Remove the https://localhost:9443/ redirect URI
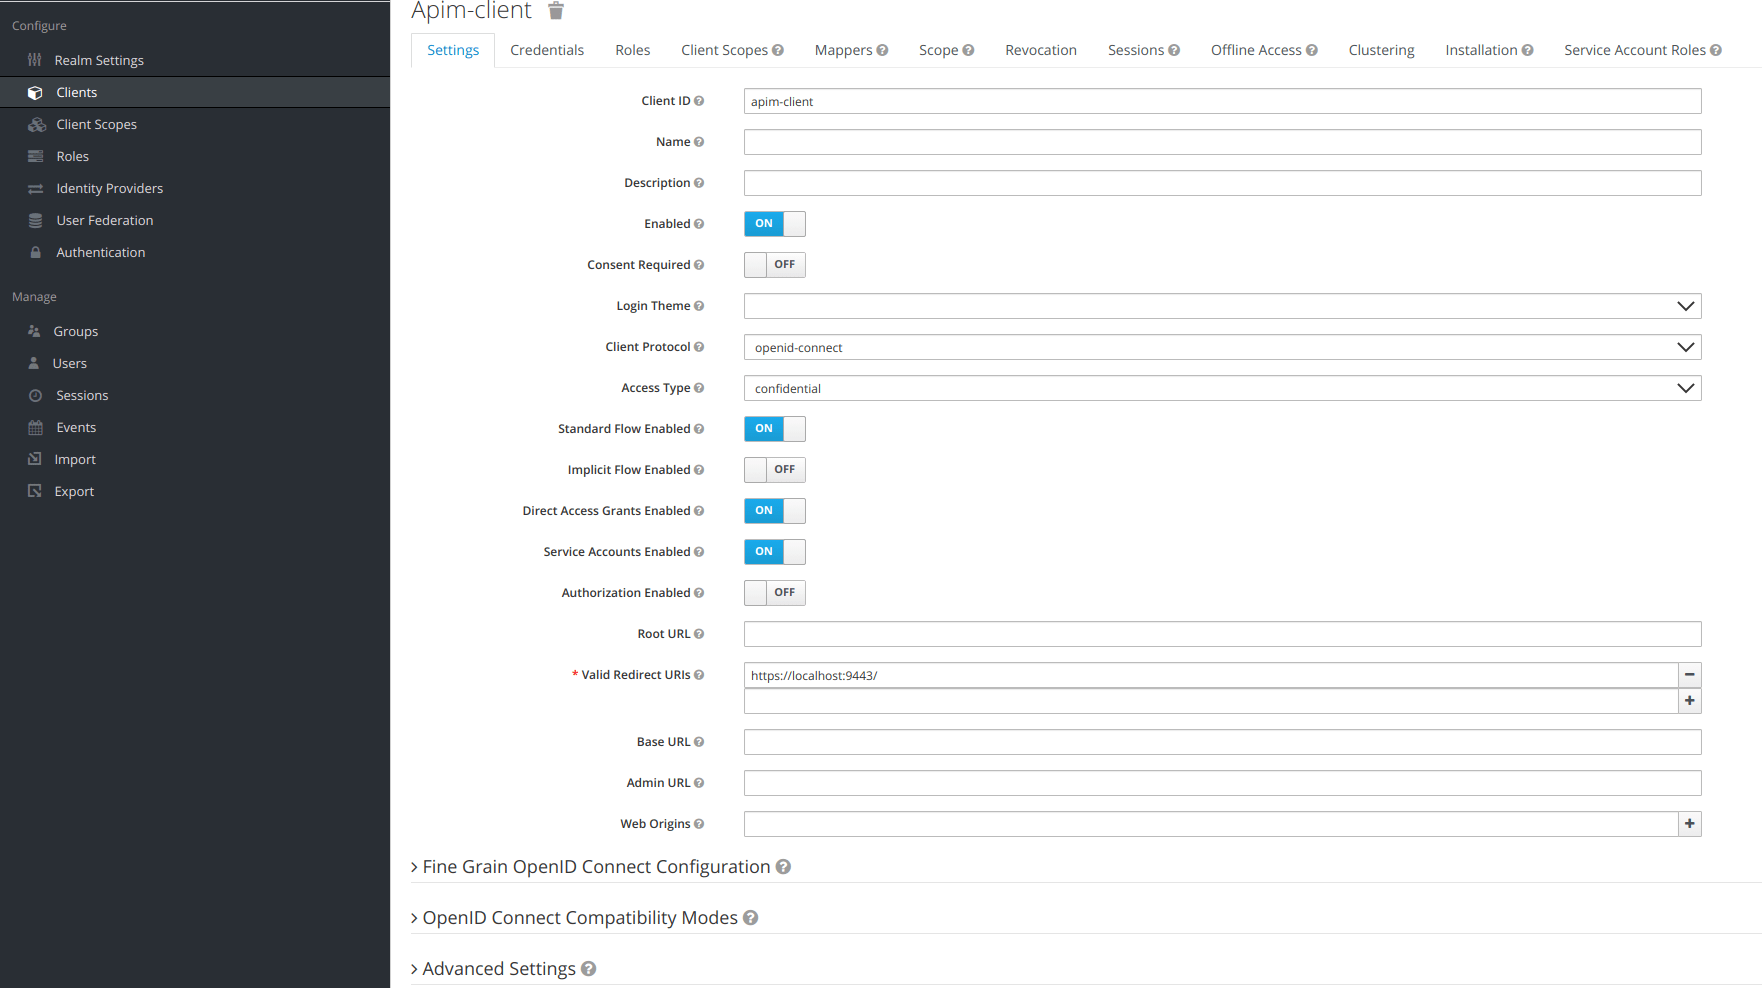Image resolution: width=1762 pixels, height=988 pixels. point(1689,675)
